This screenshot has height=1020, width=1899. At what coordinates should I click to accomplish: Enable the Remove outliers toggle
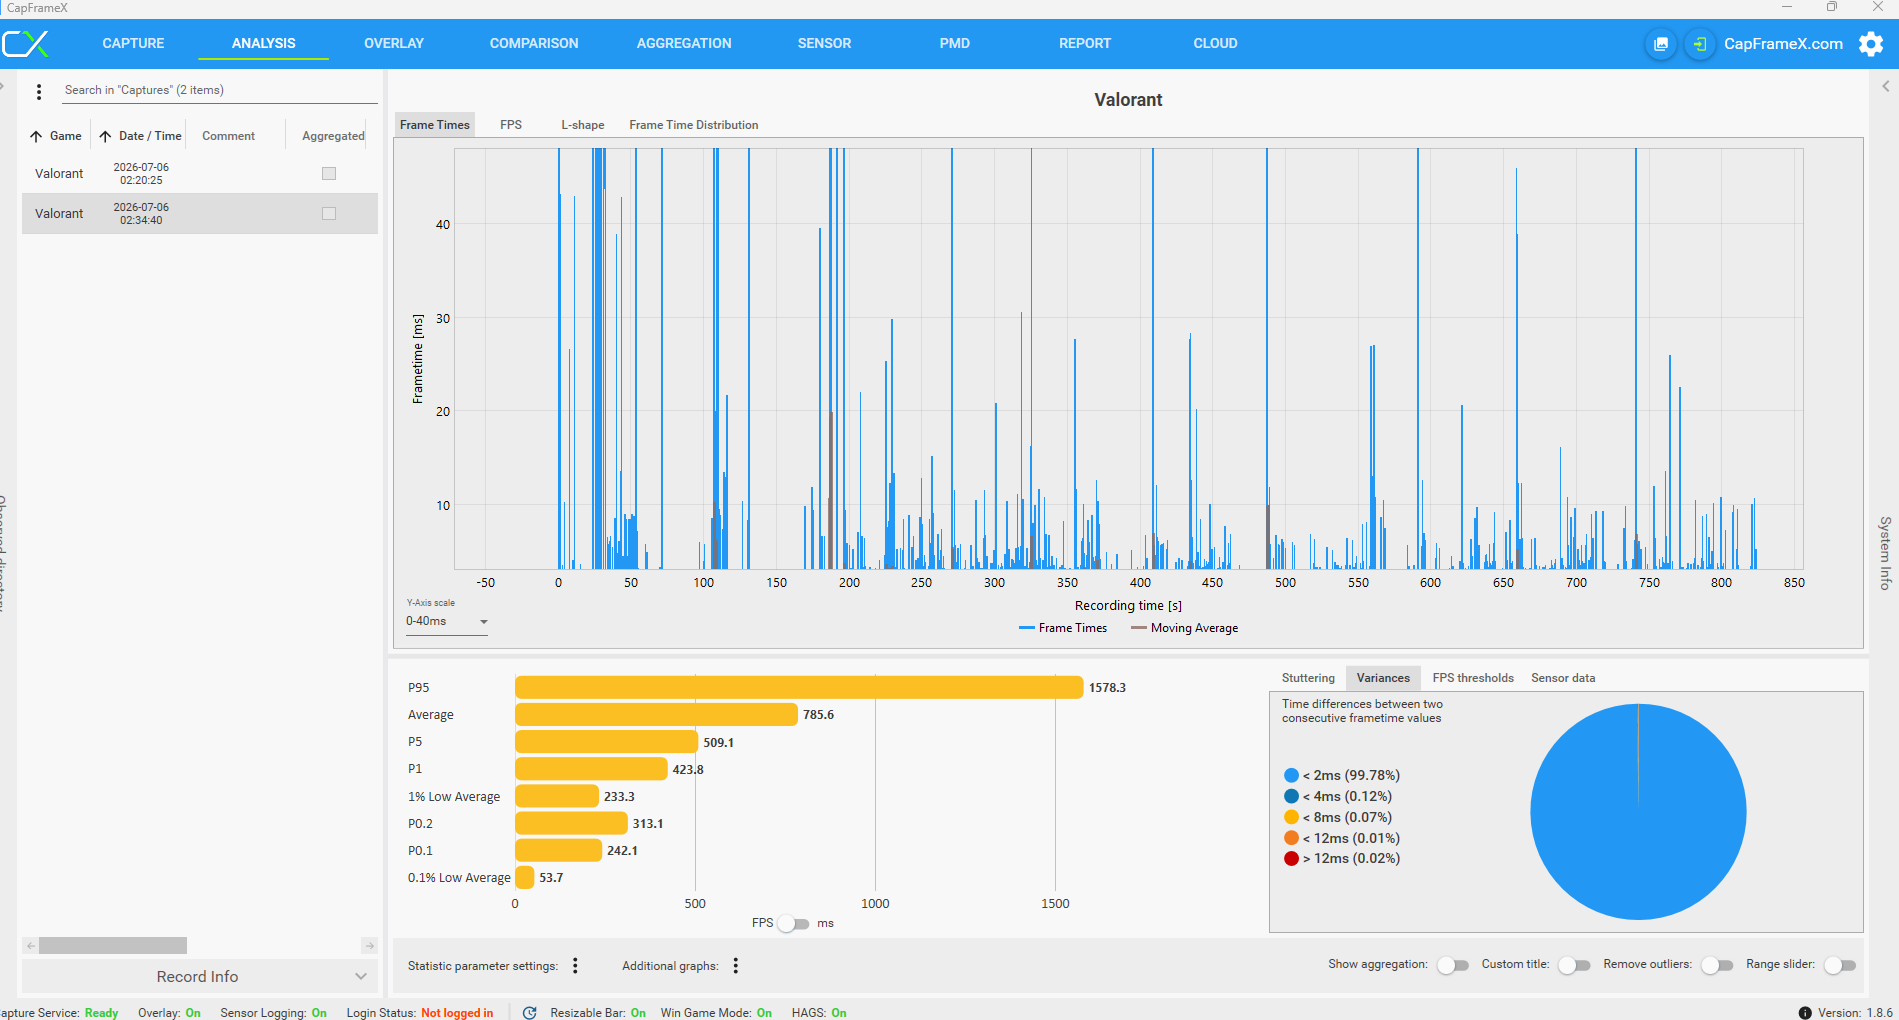tap(1717, 965)
